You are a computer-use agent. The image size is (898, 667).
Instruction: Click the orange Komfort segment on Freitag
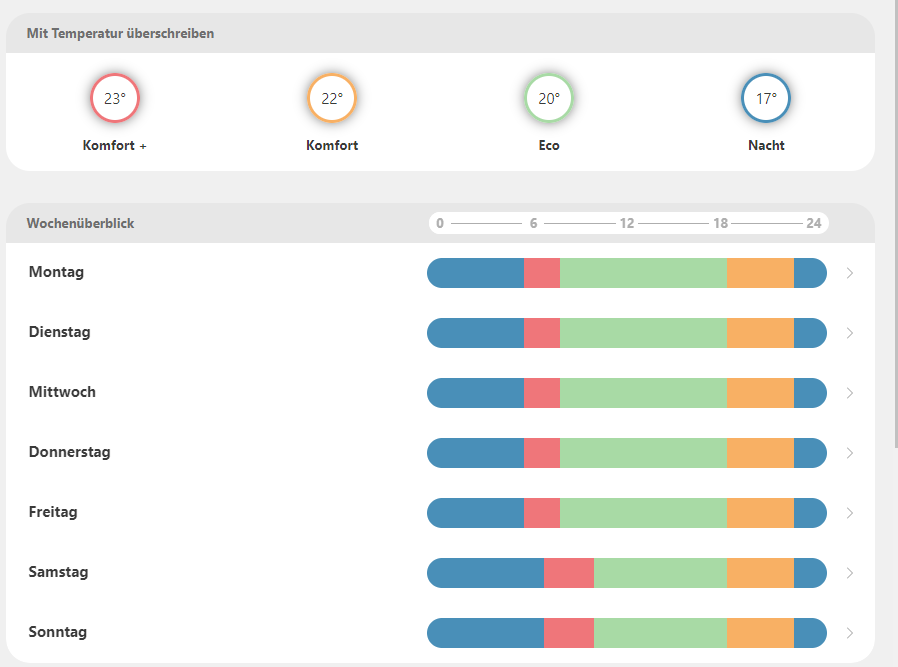[x=760, y=513]
